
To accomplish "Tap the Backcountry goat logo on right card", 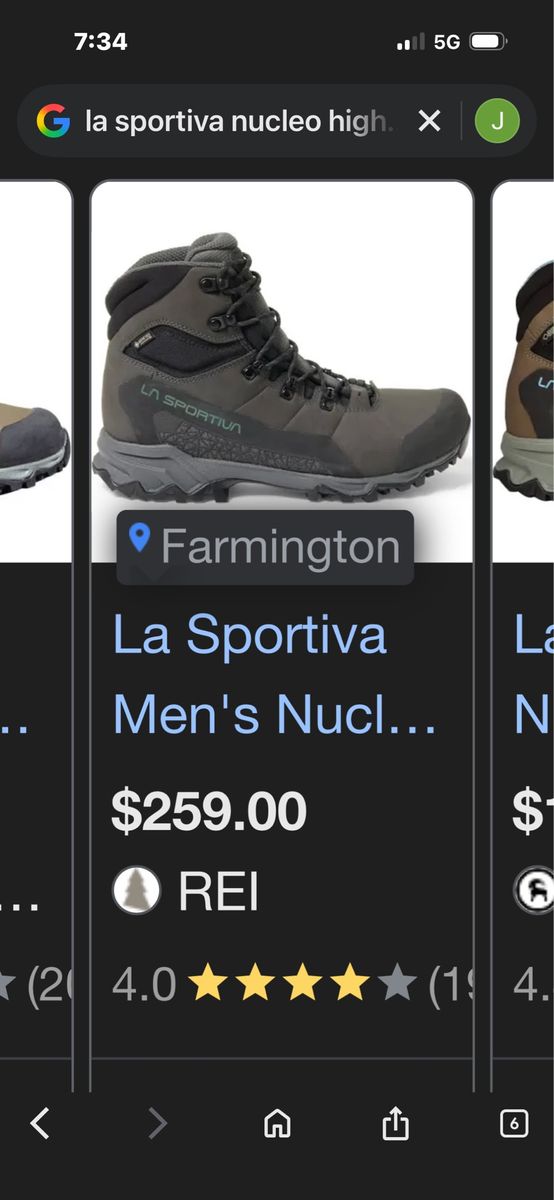I will (534, 890).
